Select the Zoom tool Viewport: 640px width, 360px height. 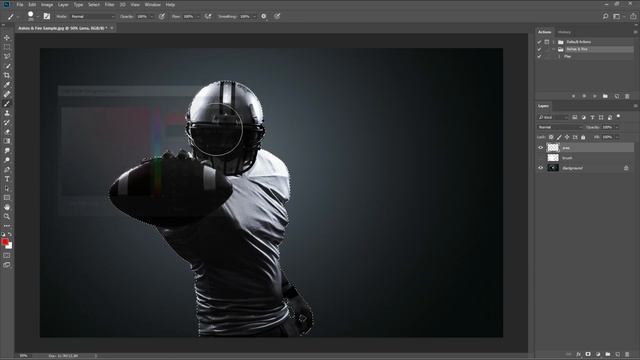click(7, 216)
